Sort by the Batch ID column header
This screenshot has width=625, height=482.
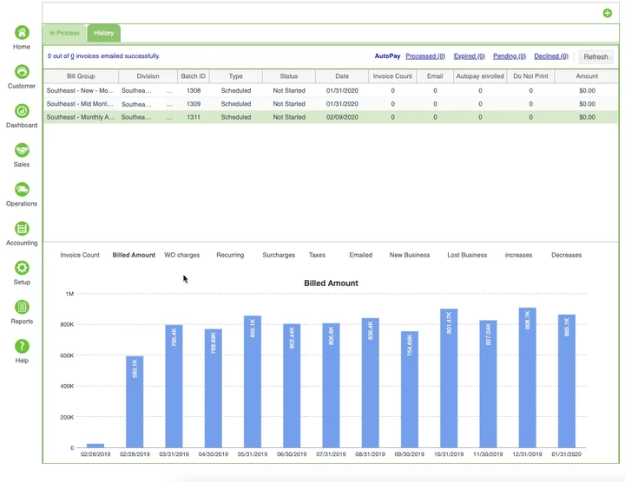(x=193, y=76)
